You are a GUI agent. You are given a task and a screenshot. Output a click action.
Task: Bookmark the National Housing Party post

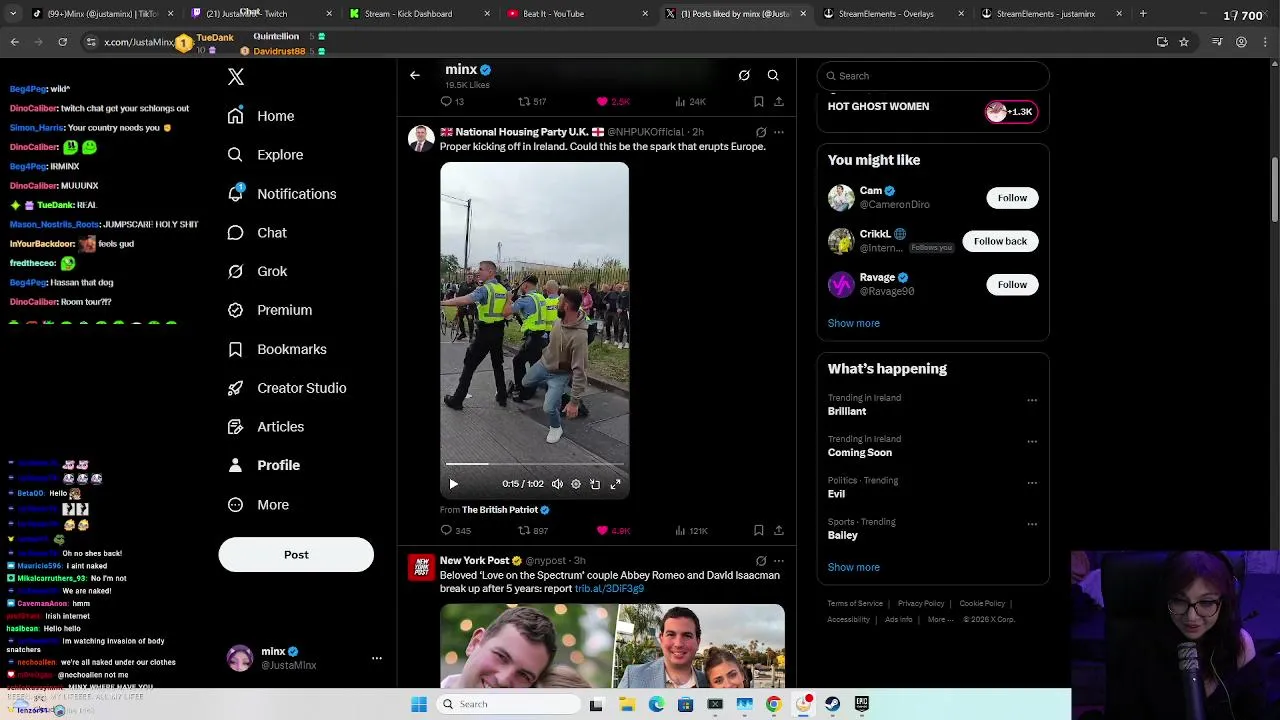point(759,530)
